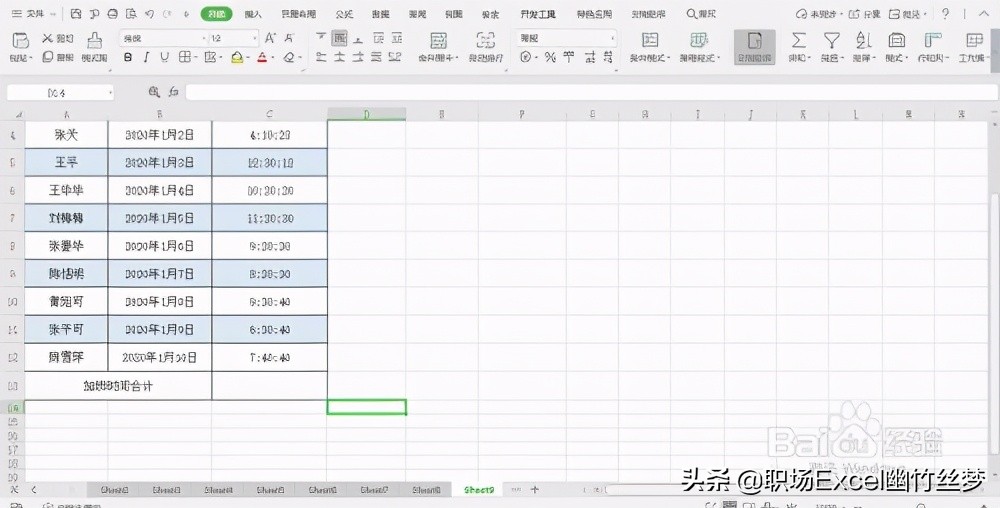Image resolution: width=1000 pixels, height=508 pixels.
Task: Click the decrease indent icon
Action: [x=378, y=38]
